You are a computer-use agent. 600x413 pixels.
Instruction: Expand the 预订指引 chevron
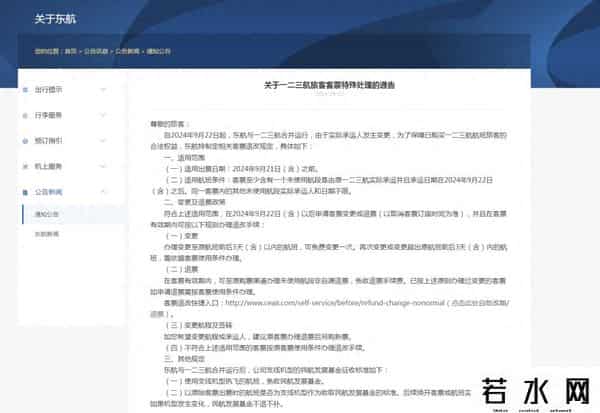pos(103,141)
